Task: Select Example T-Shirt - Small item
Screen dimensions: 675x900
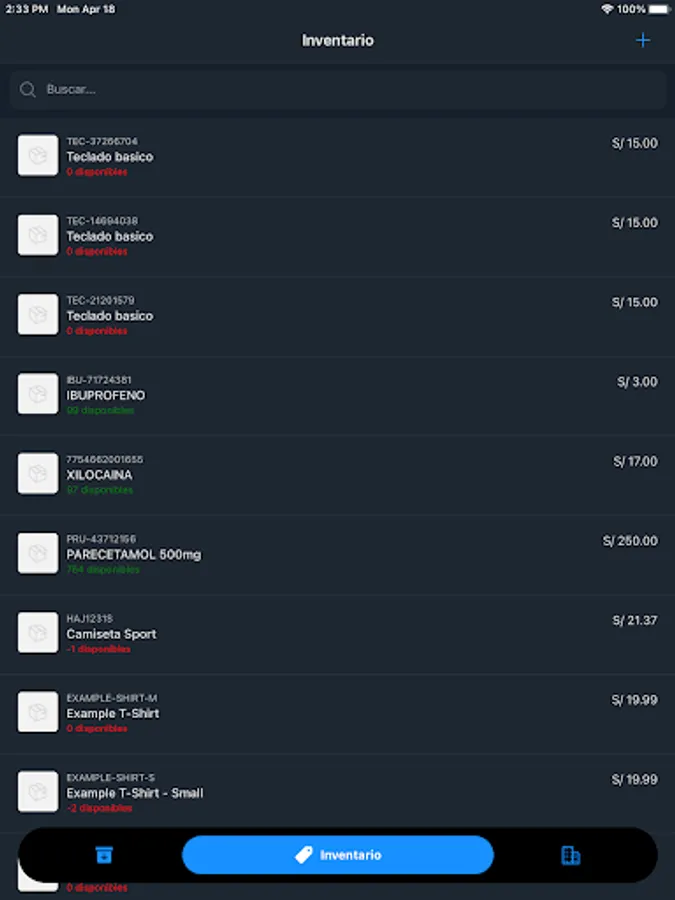Action: tap(135, 793)
